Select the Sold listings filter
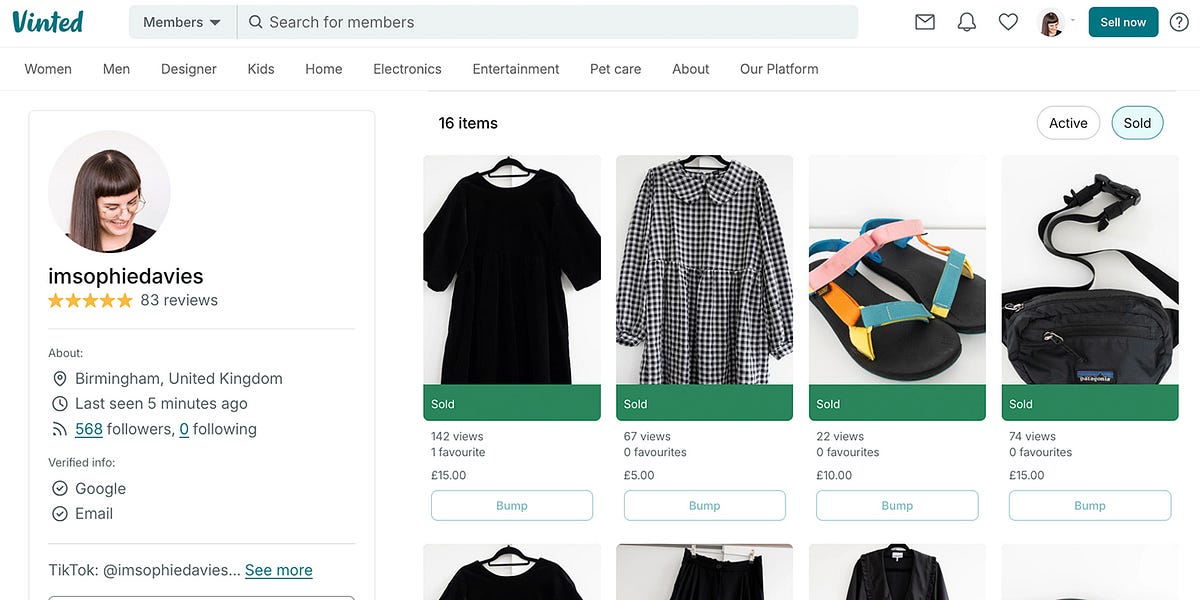The height and width of the screenshot is (600, 1200). tap(1137, 122)
